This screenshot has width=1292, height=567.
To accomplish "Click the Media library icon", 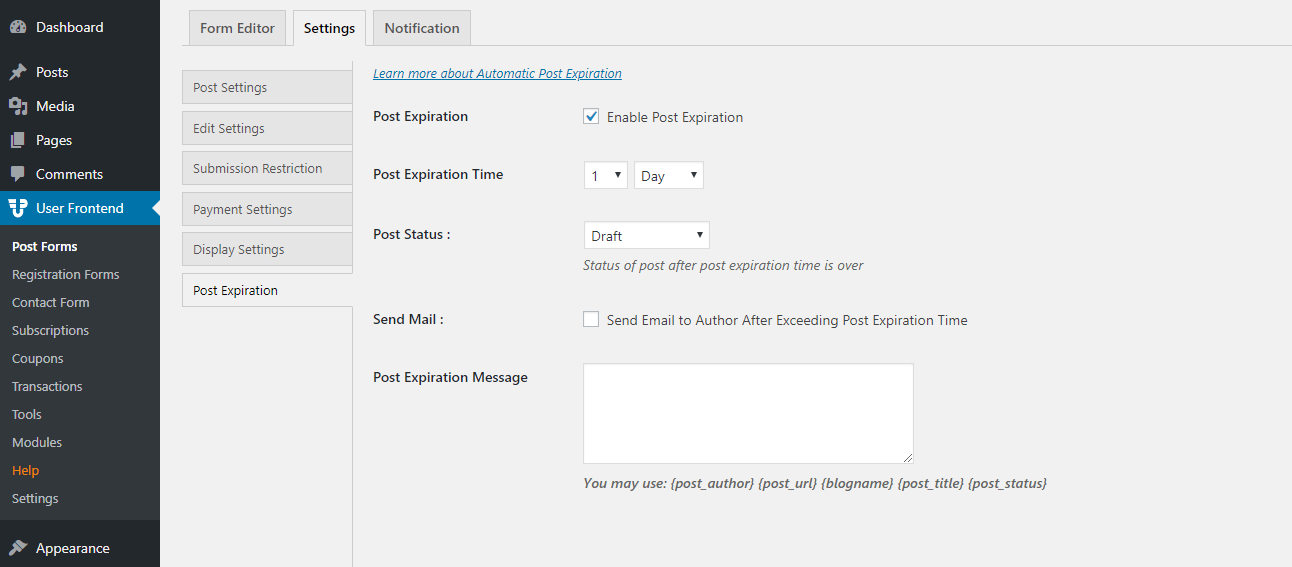I will coord(18,106).
